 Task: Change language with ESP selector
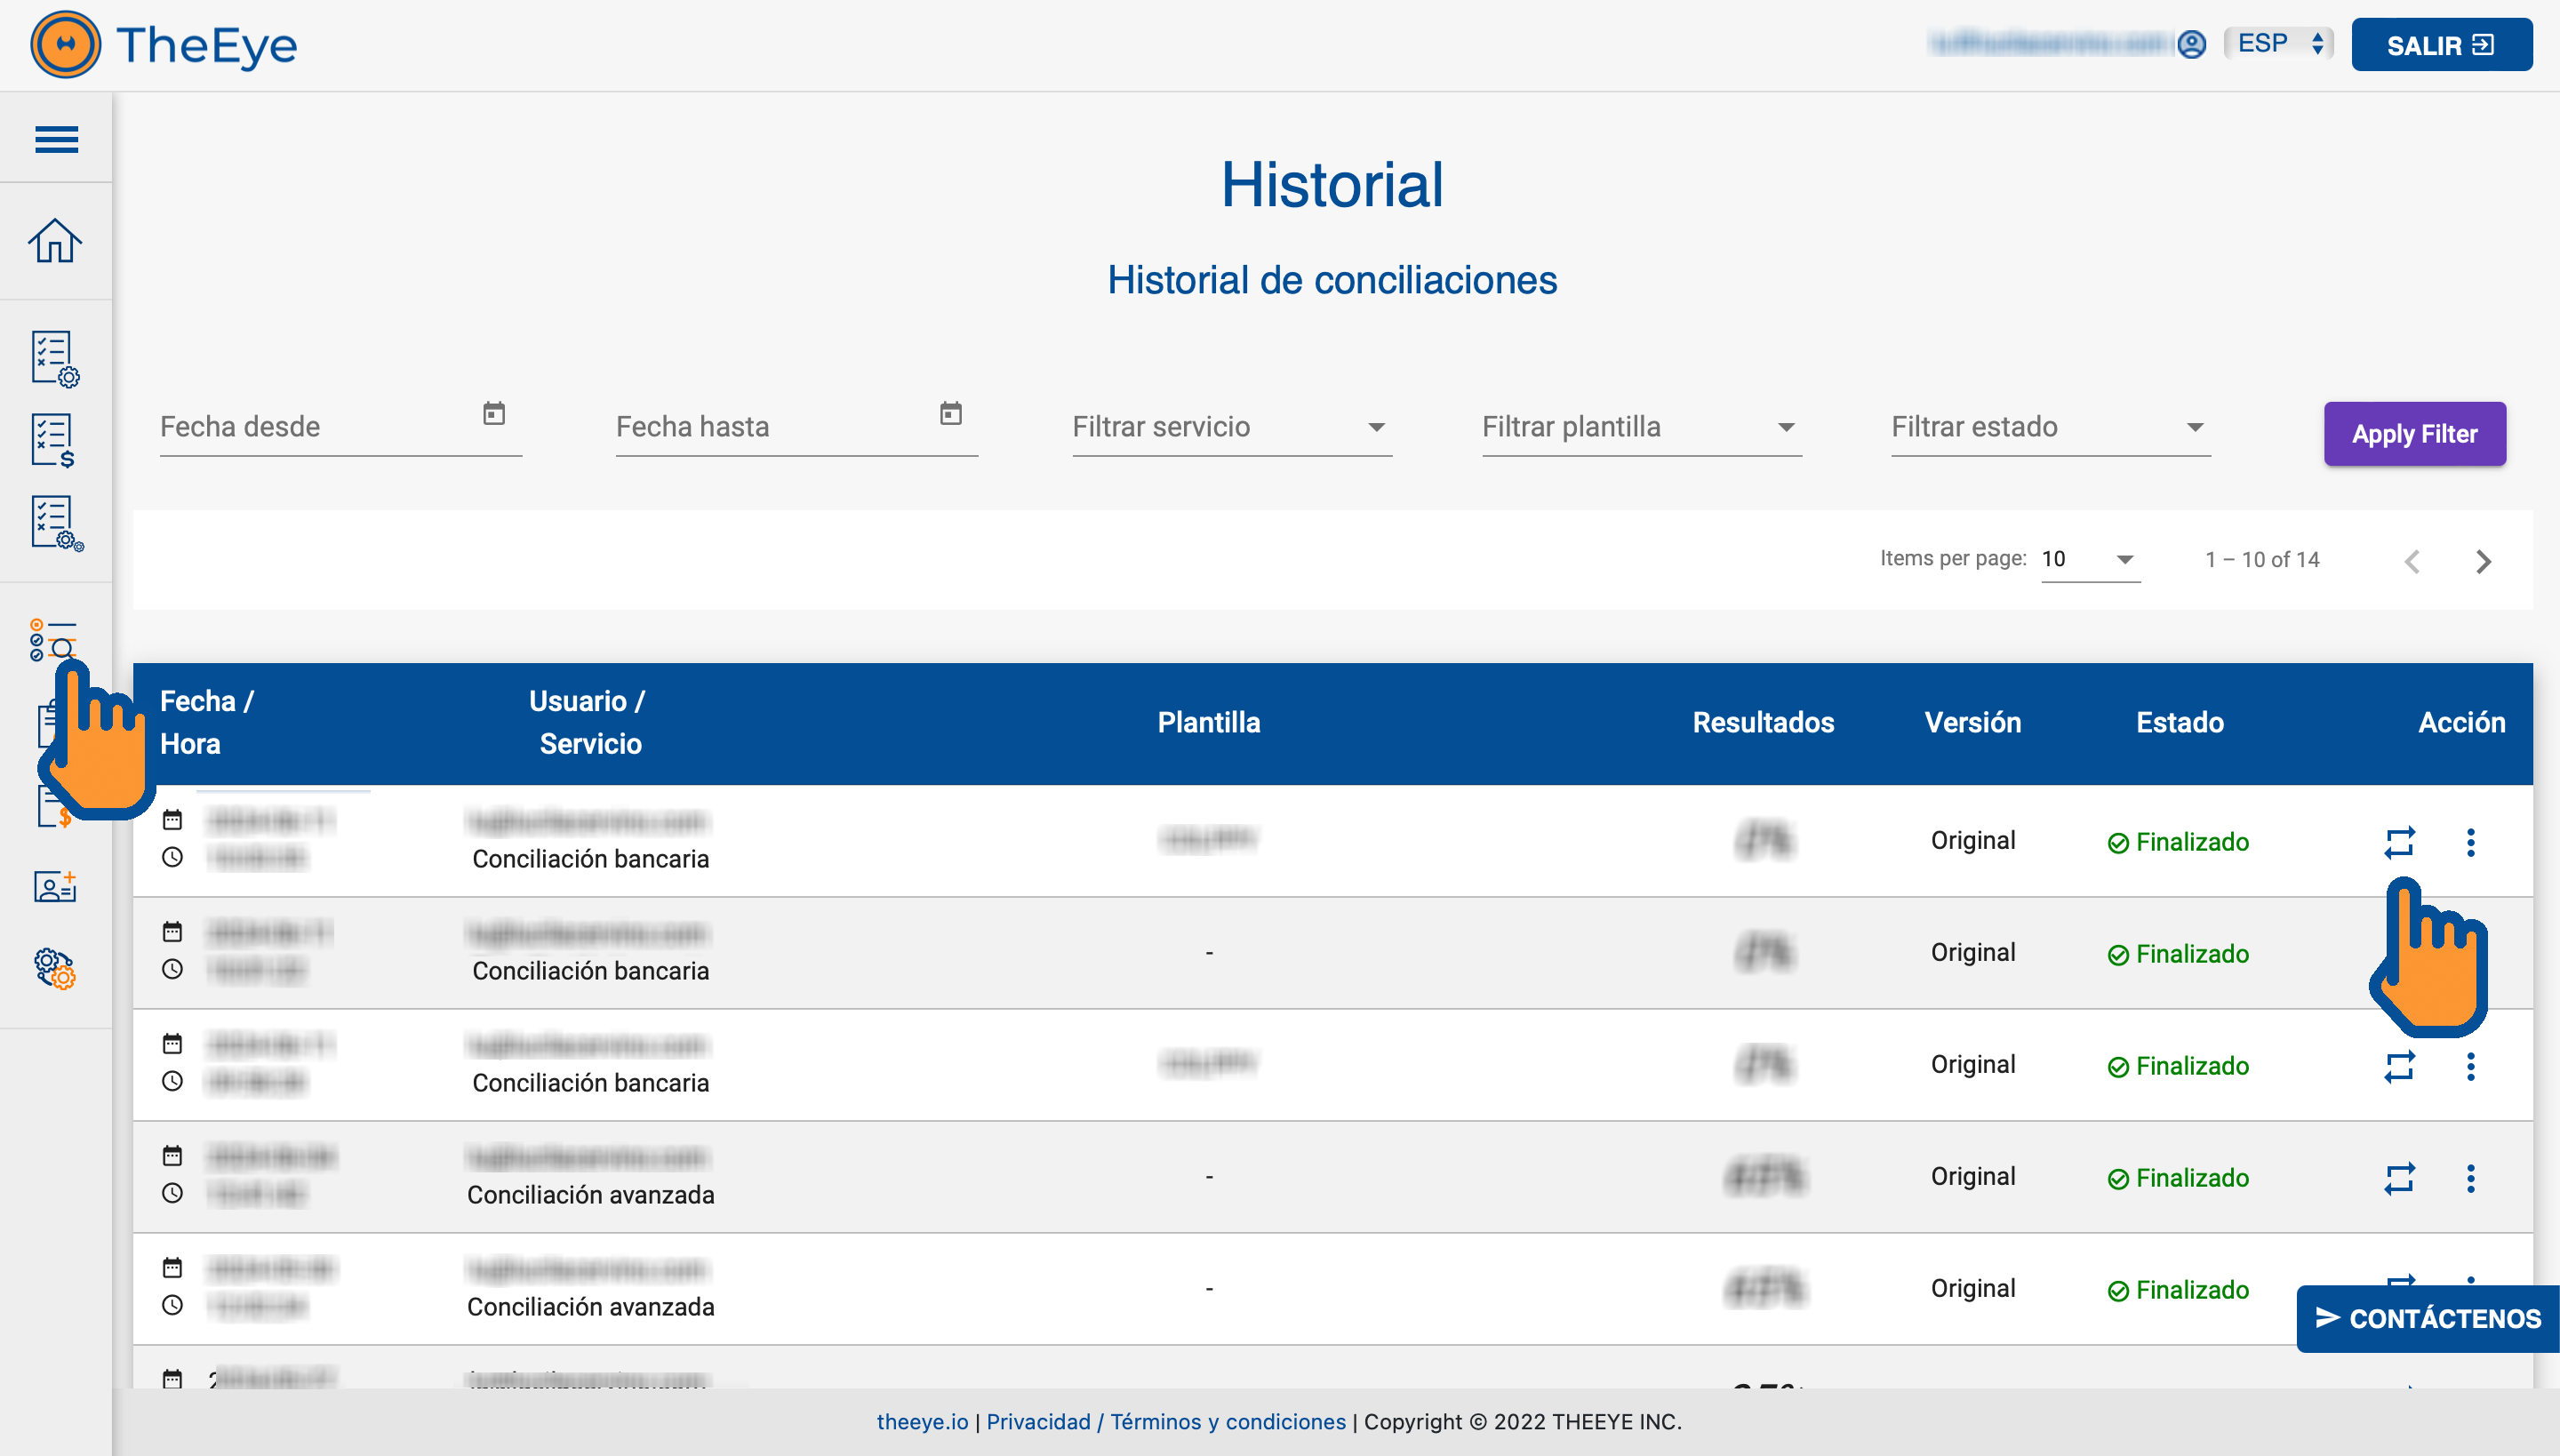(2279, 44)
